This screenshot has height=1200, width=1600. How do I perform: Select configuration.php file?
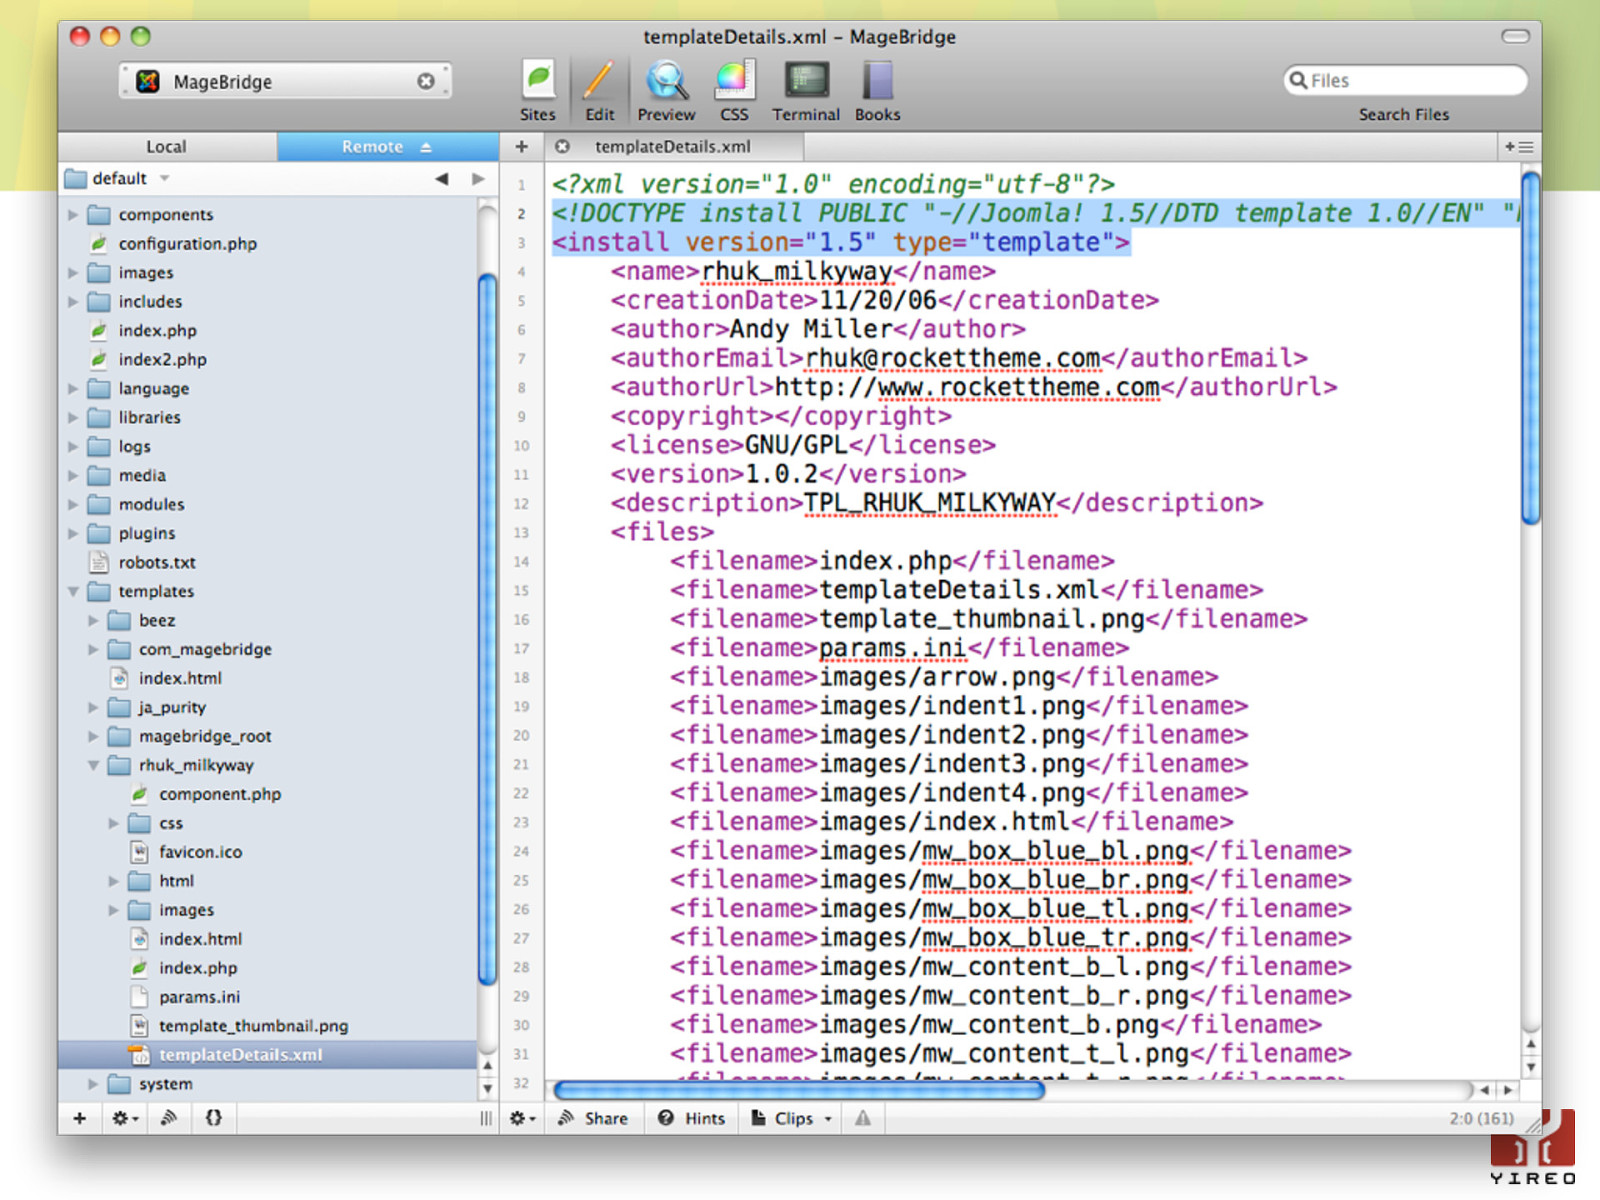click(187, 243)
